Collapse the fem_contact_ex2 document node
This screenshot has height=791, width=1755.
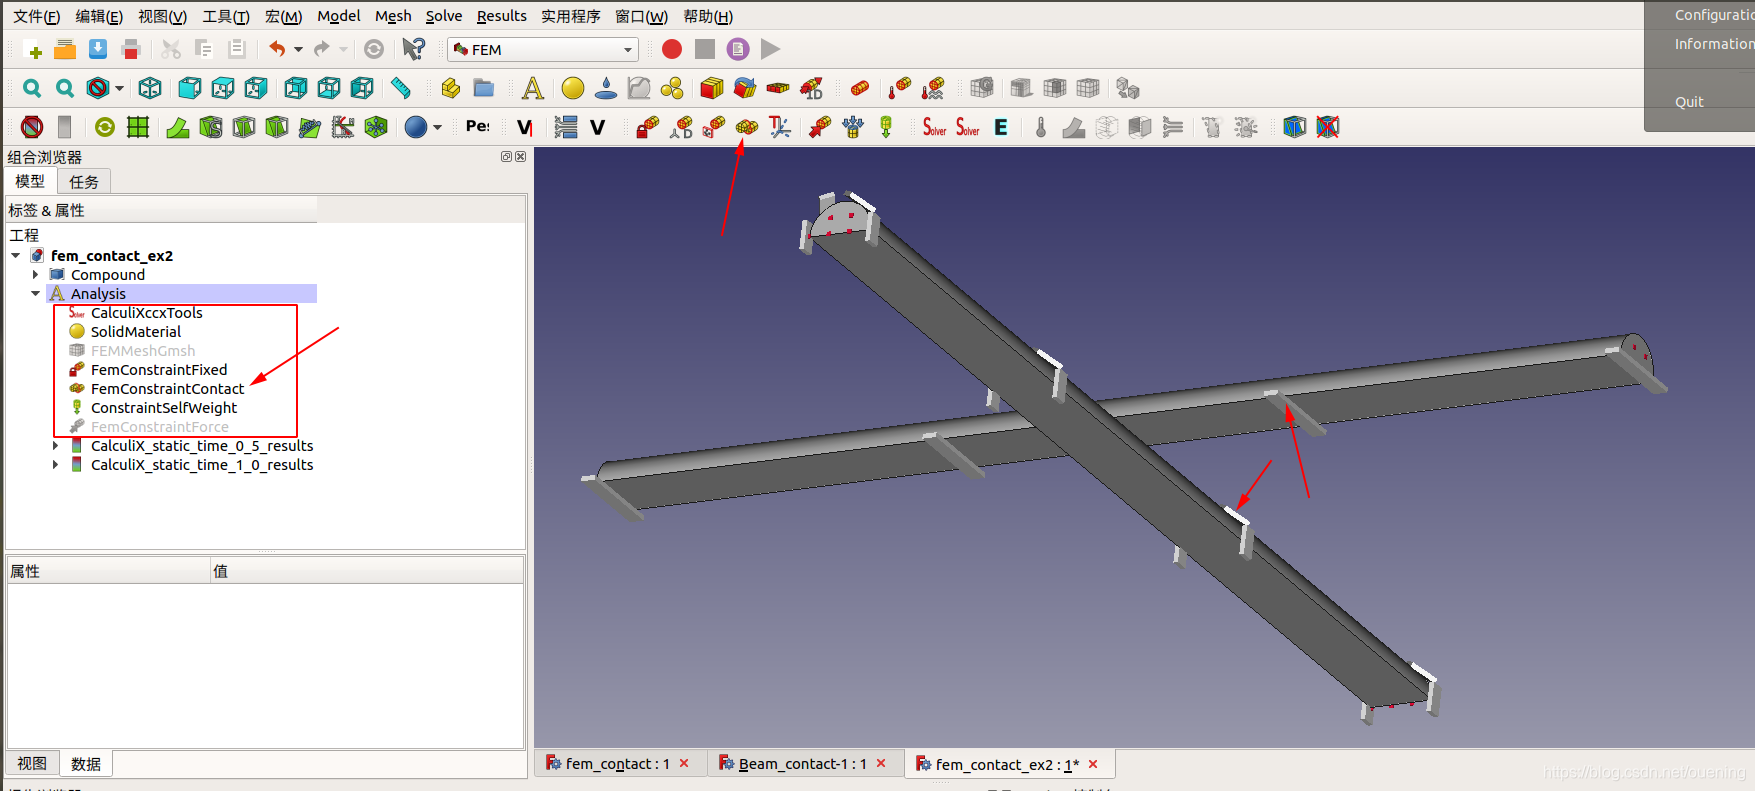[x=16, y=255]
